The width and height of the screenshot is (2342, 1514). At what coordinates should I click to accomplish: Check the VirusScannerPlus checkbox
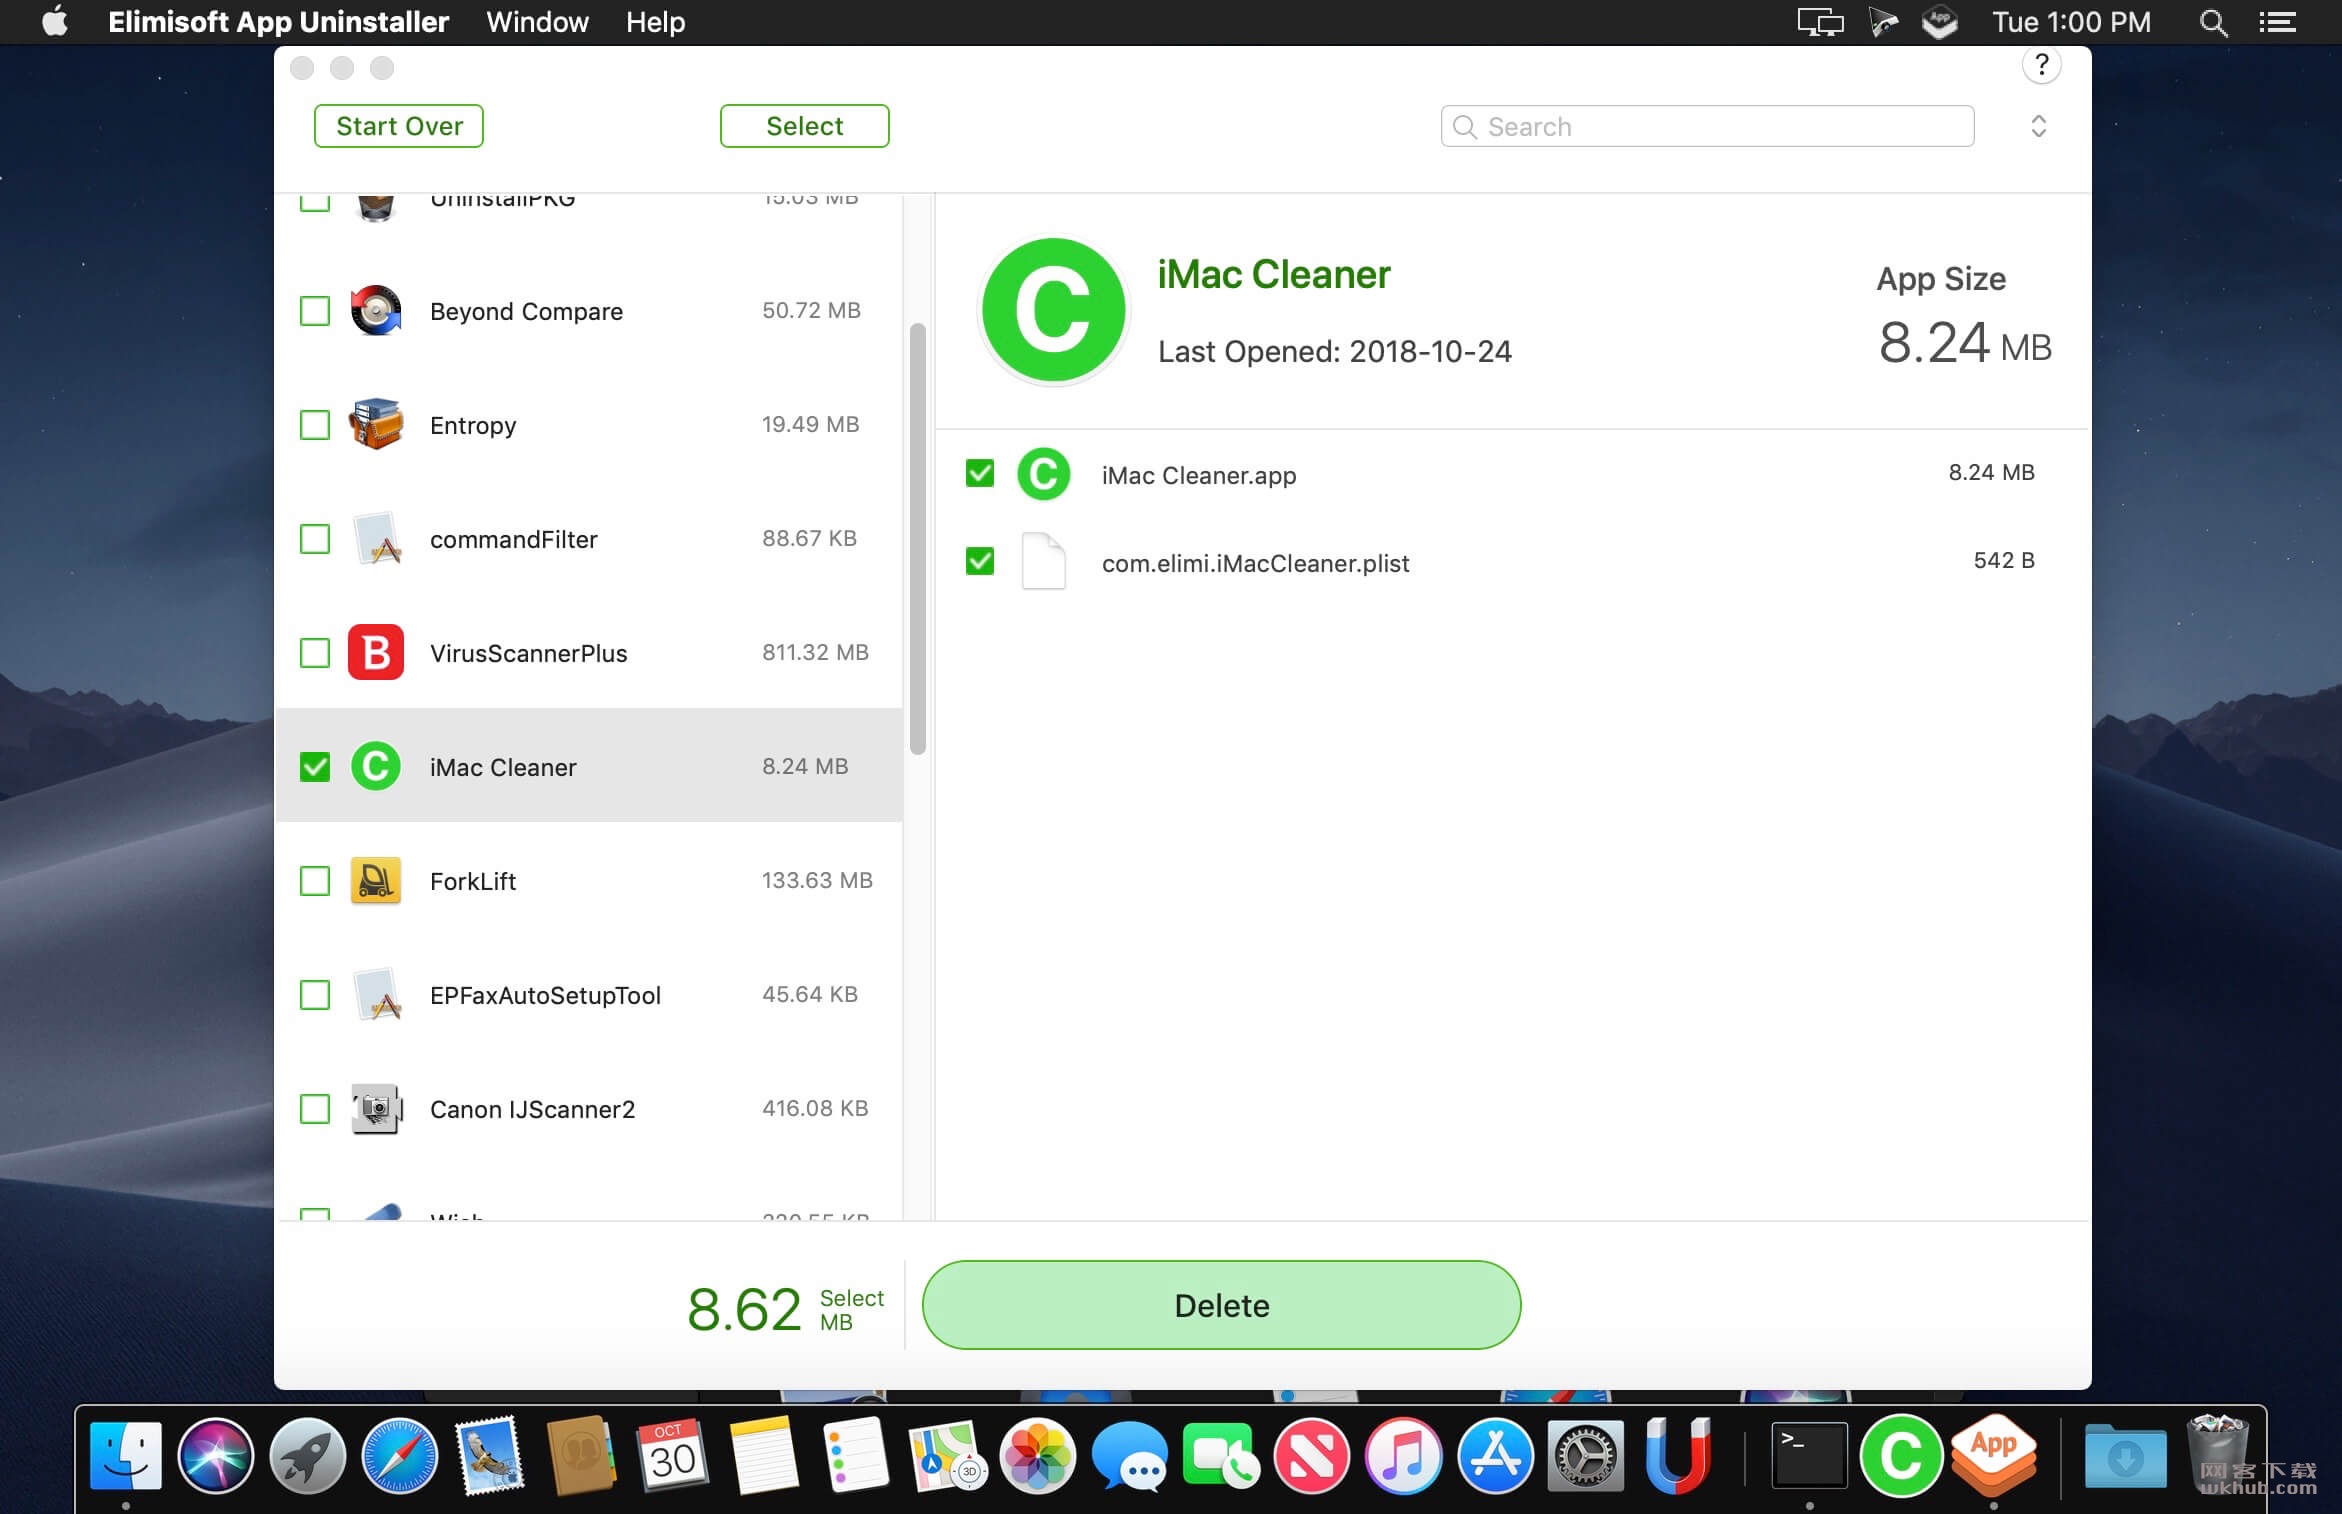[x=315, y=653]
